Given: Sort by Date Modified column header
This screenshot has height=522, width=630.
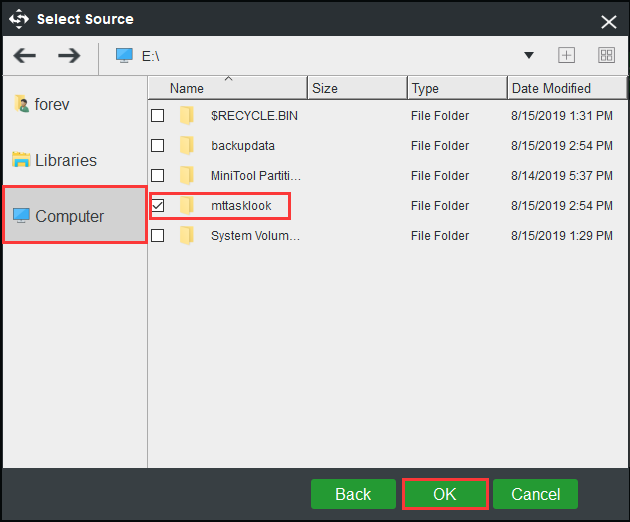Looking at the screenshot, I should point(567,88).
